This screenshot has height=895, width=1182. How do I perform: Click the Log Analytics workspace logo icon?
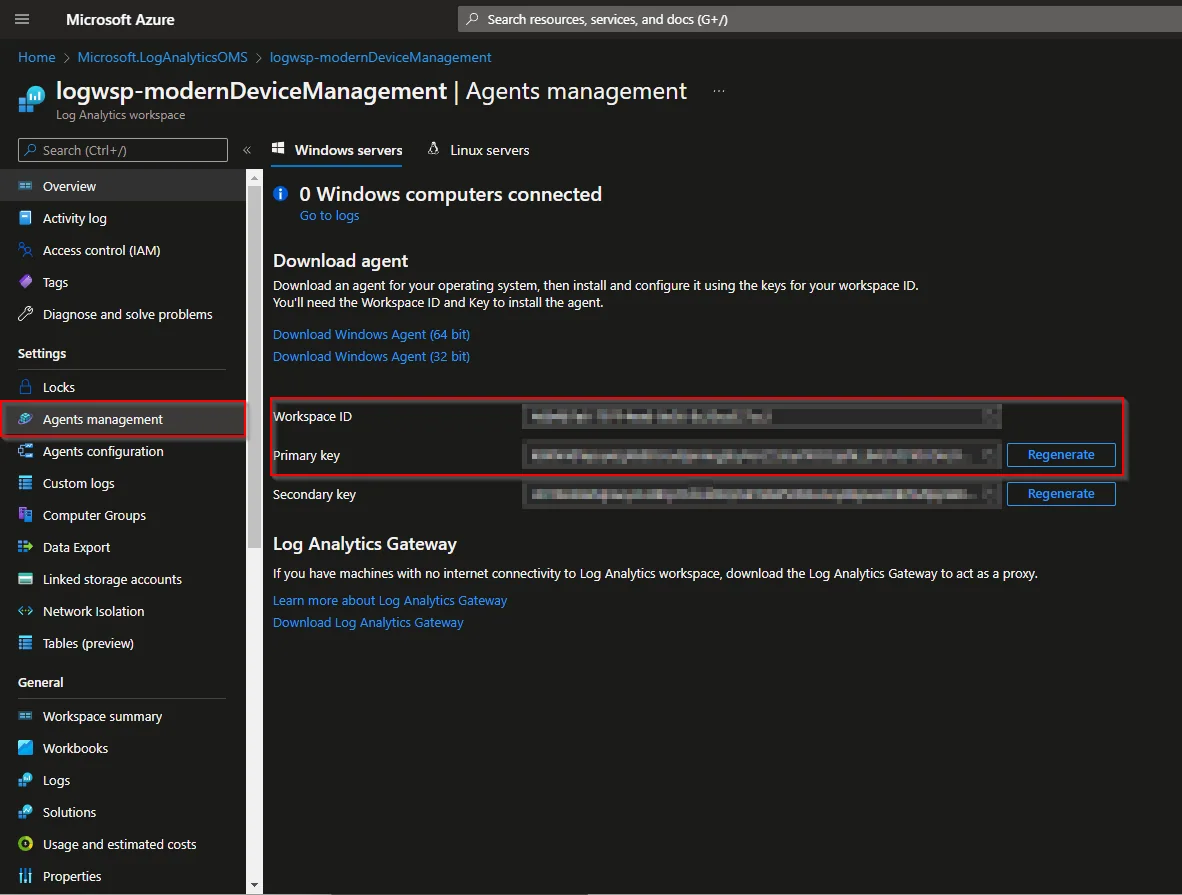(x=32, y=100)
